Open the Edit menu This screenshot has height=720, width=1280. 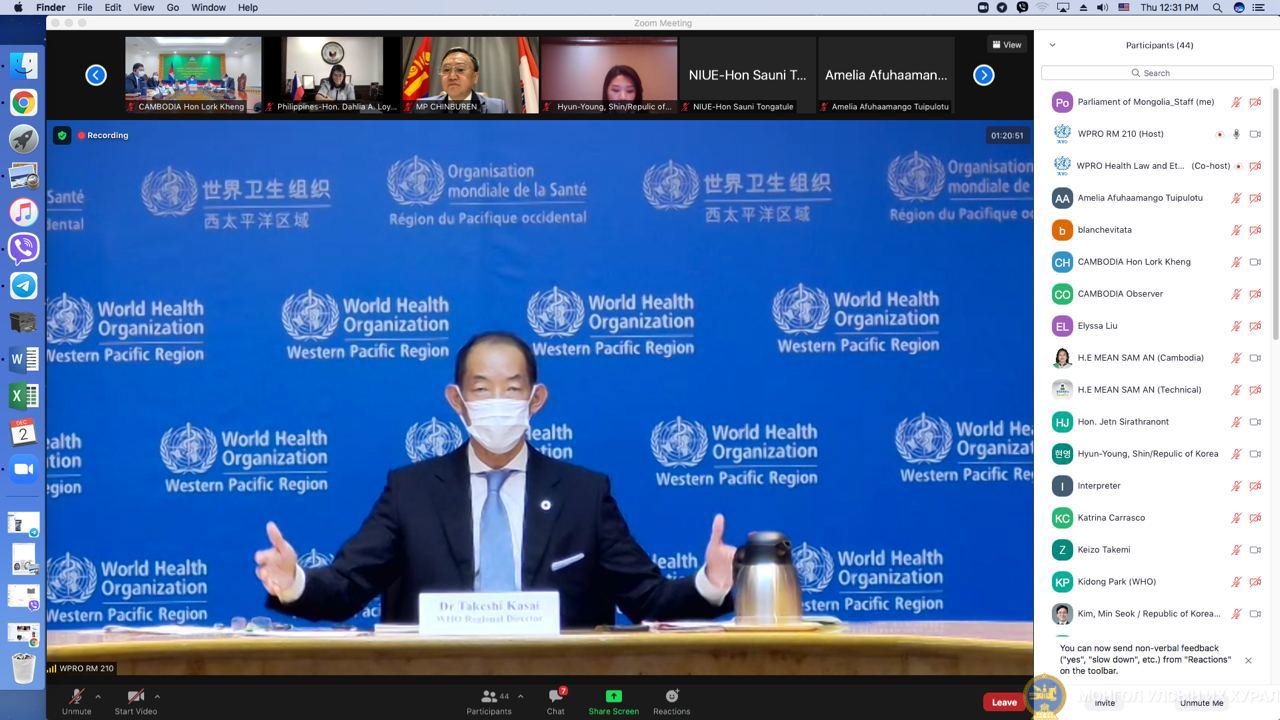tap(113, 7)
